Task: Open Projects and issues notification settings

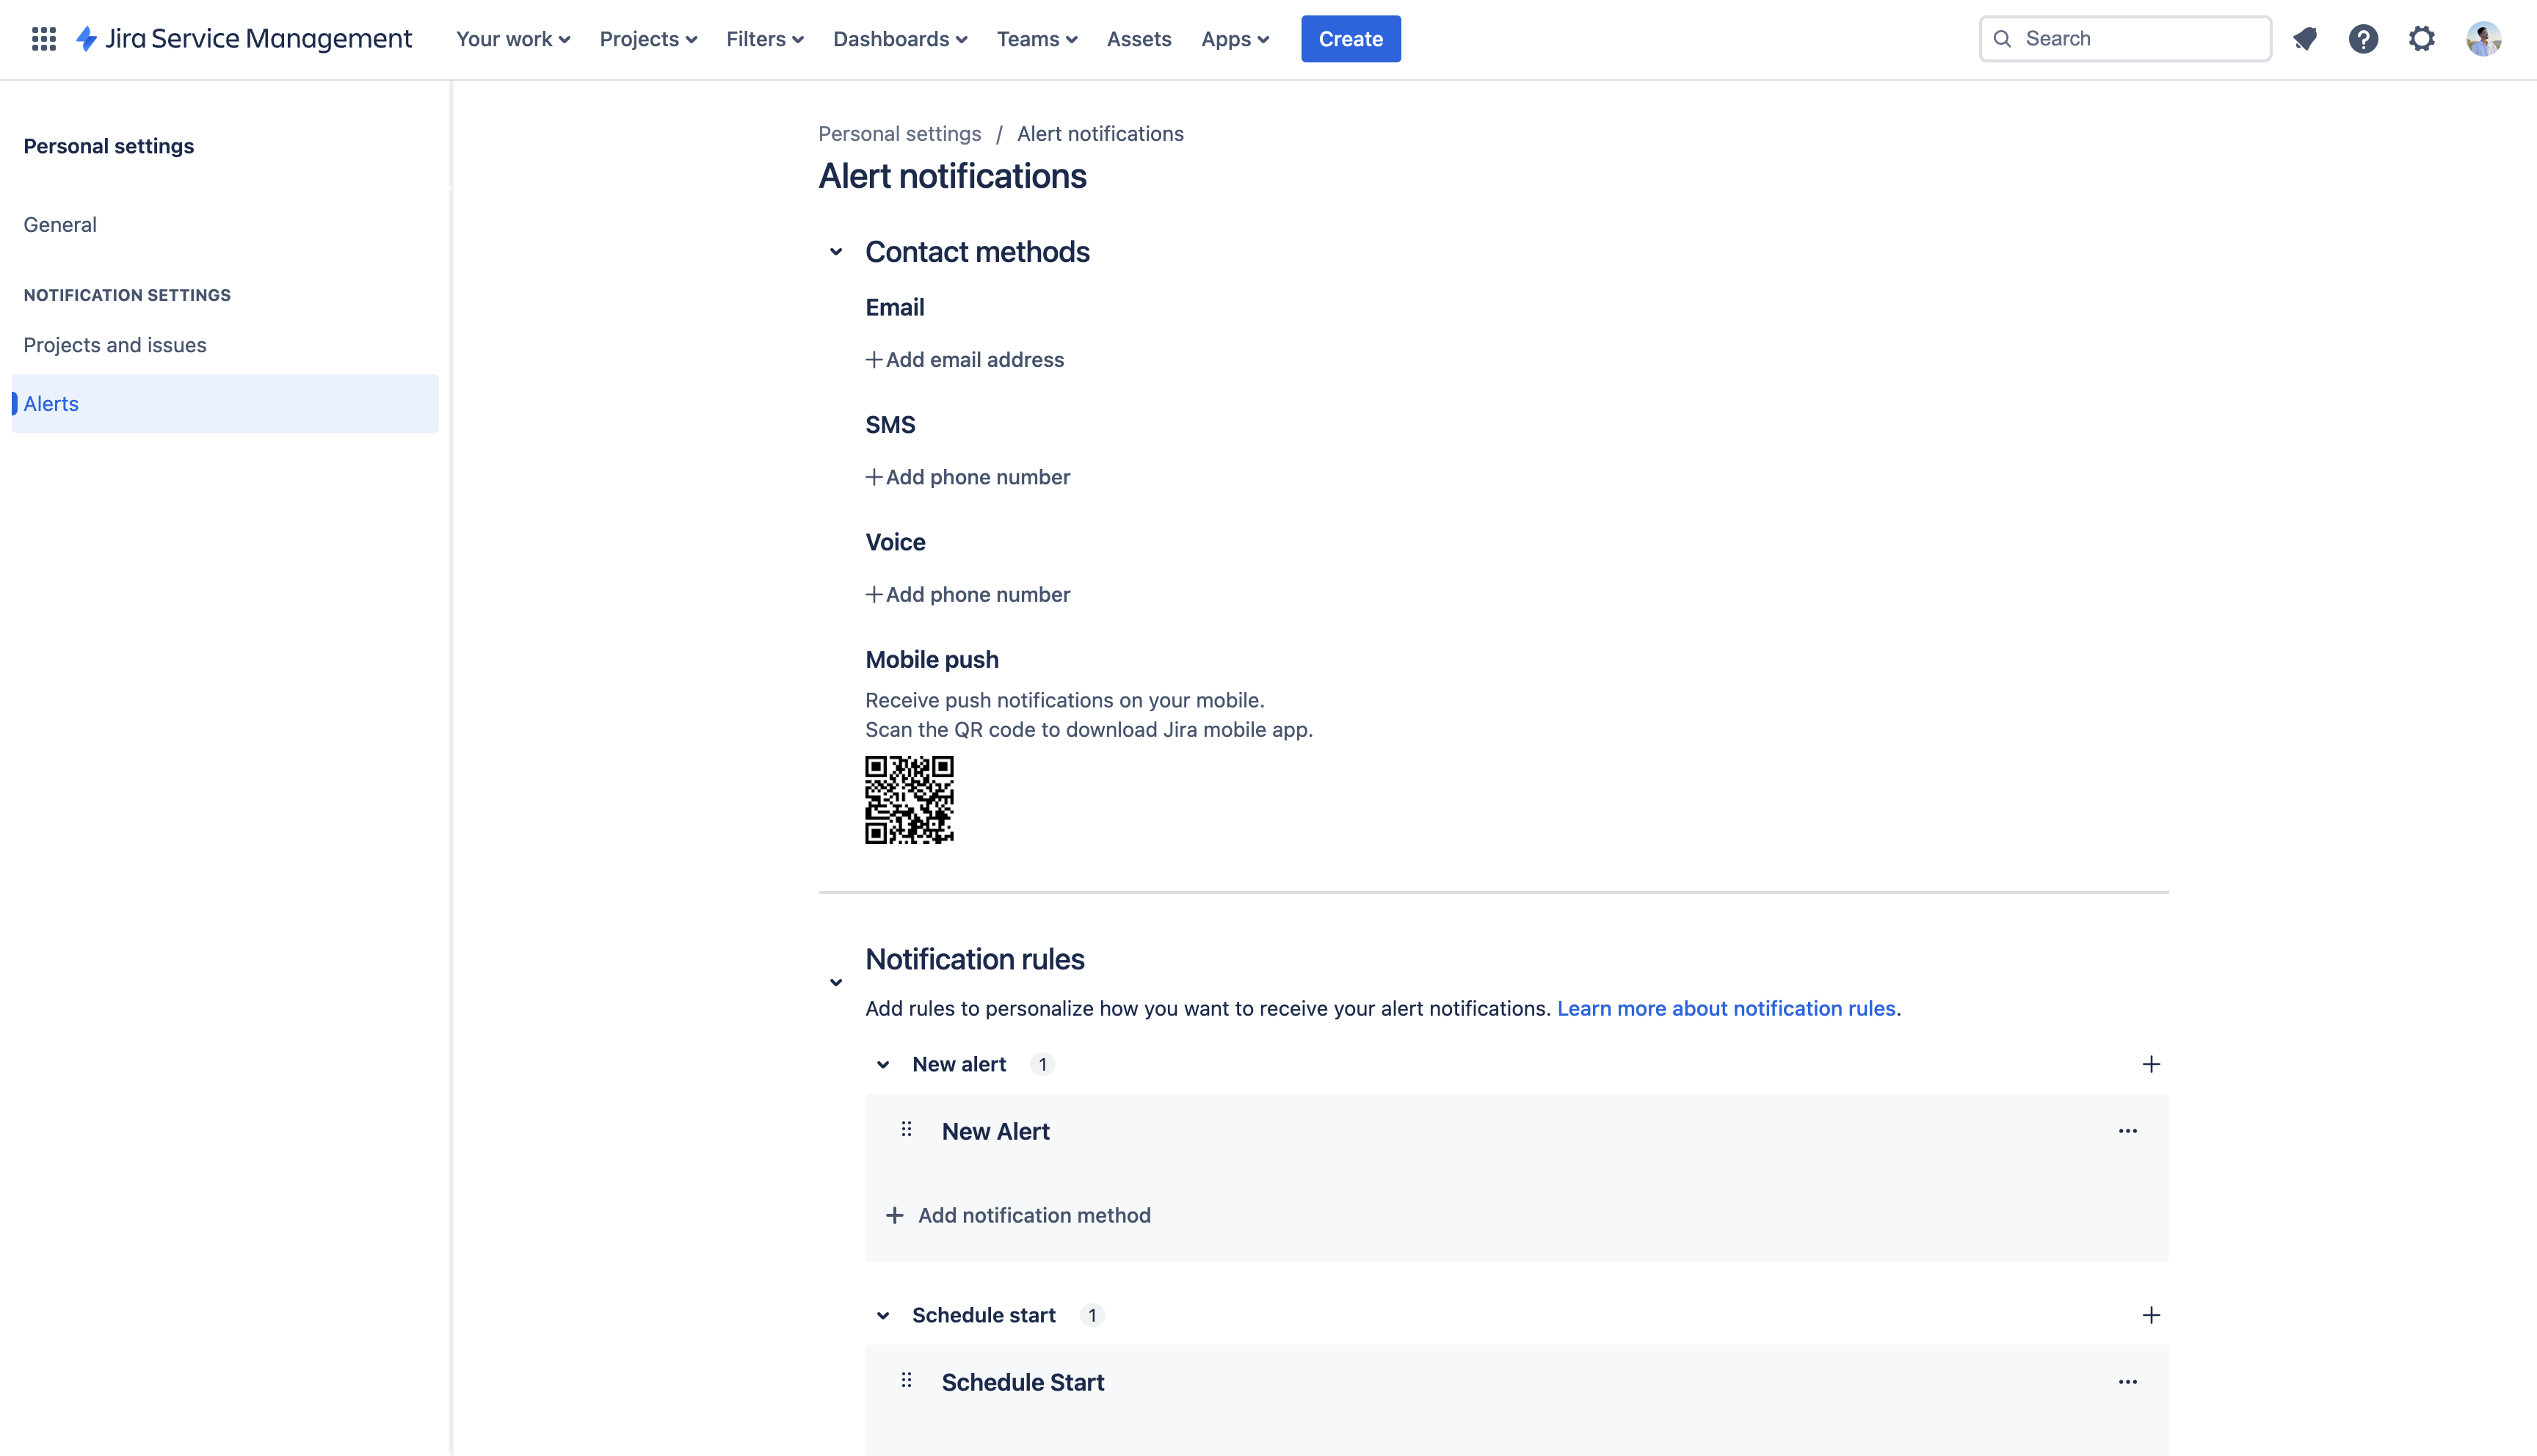Action: 115,345
